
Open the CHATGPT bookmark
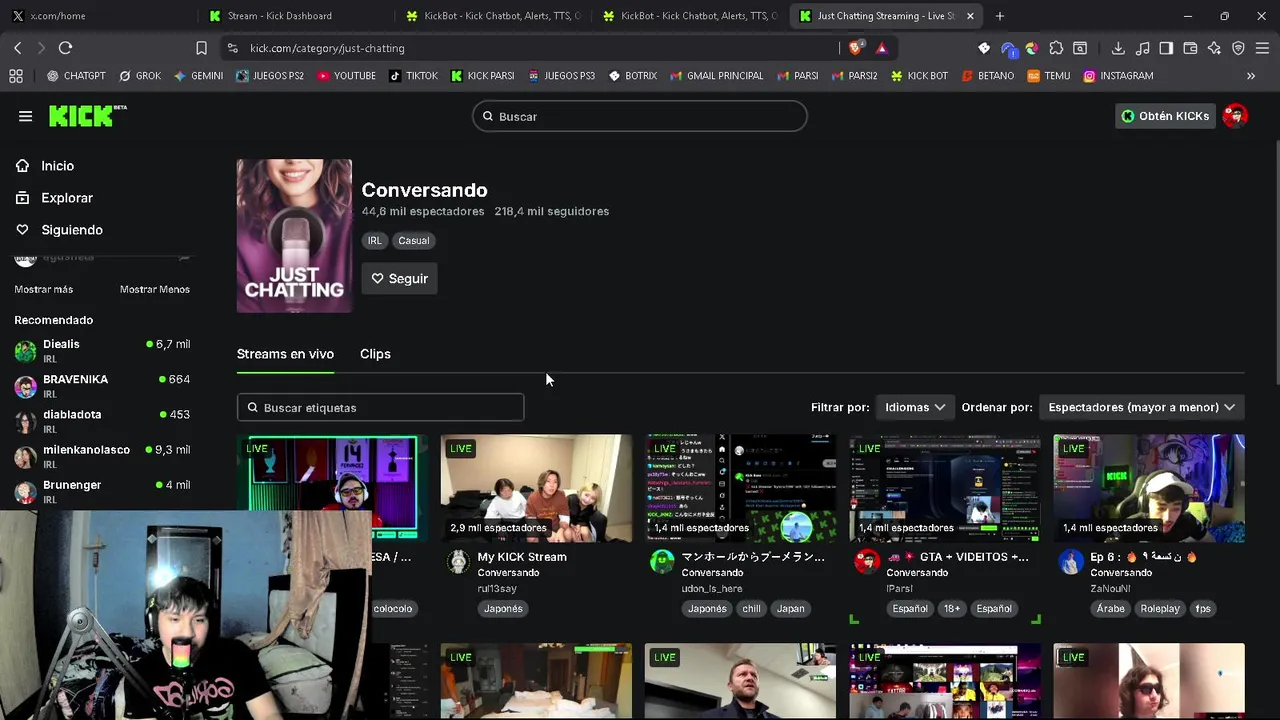pos(76,76)
